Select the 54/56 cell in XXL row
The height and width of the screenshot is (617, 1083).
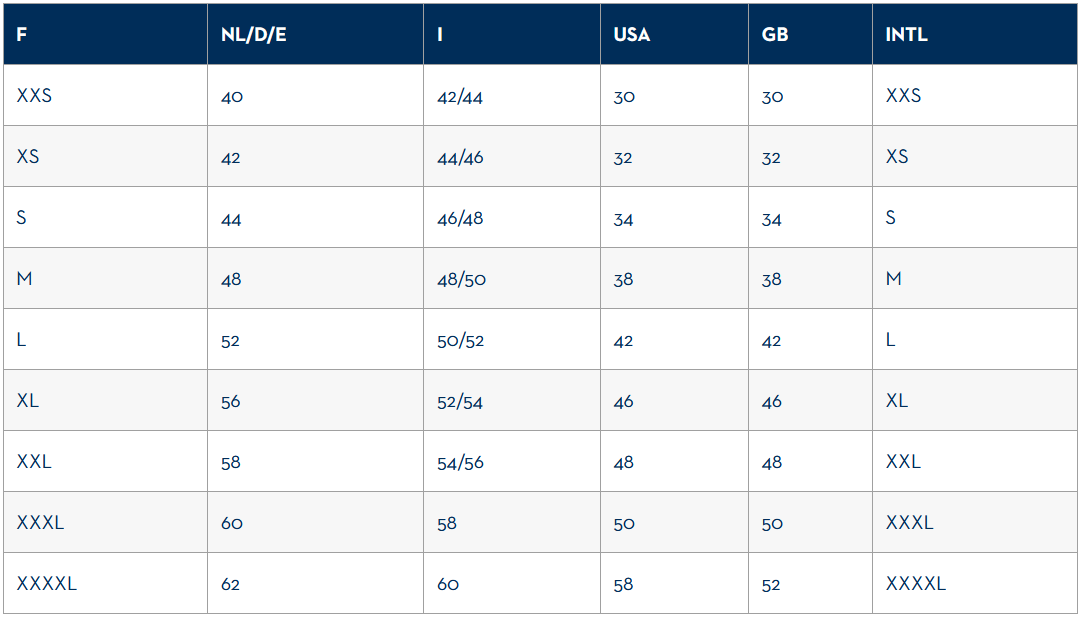click(512, 461)
